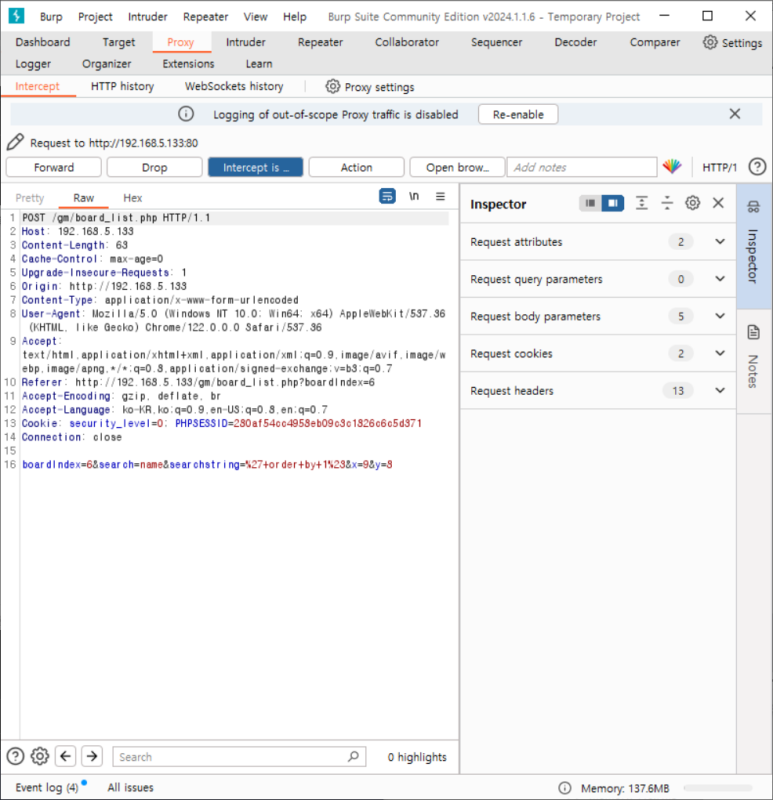Image resolution: width=773 pixels, height=800 pixels.
Task: Toggle message line wrapping icon
Action: click(x=387, y=196)
